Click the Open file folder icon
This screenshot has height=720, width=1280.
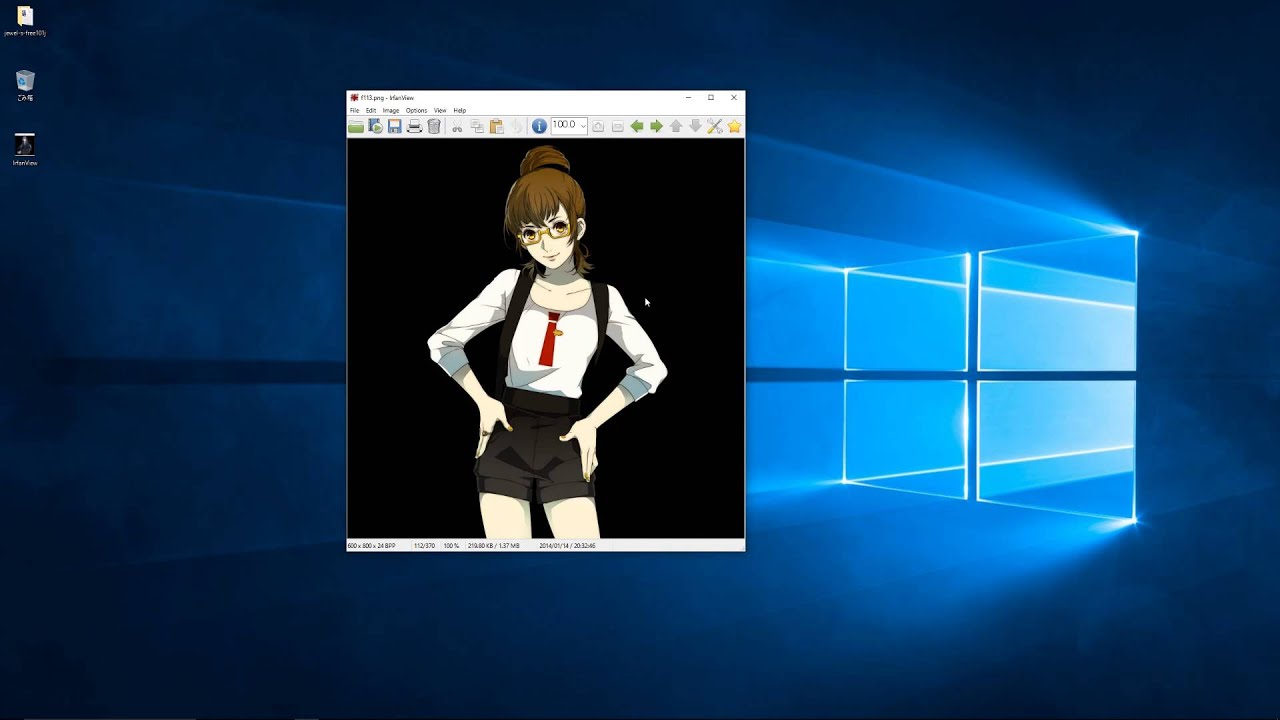tap(355, 126)
